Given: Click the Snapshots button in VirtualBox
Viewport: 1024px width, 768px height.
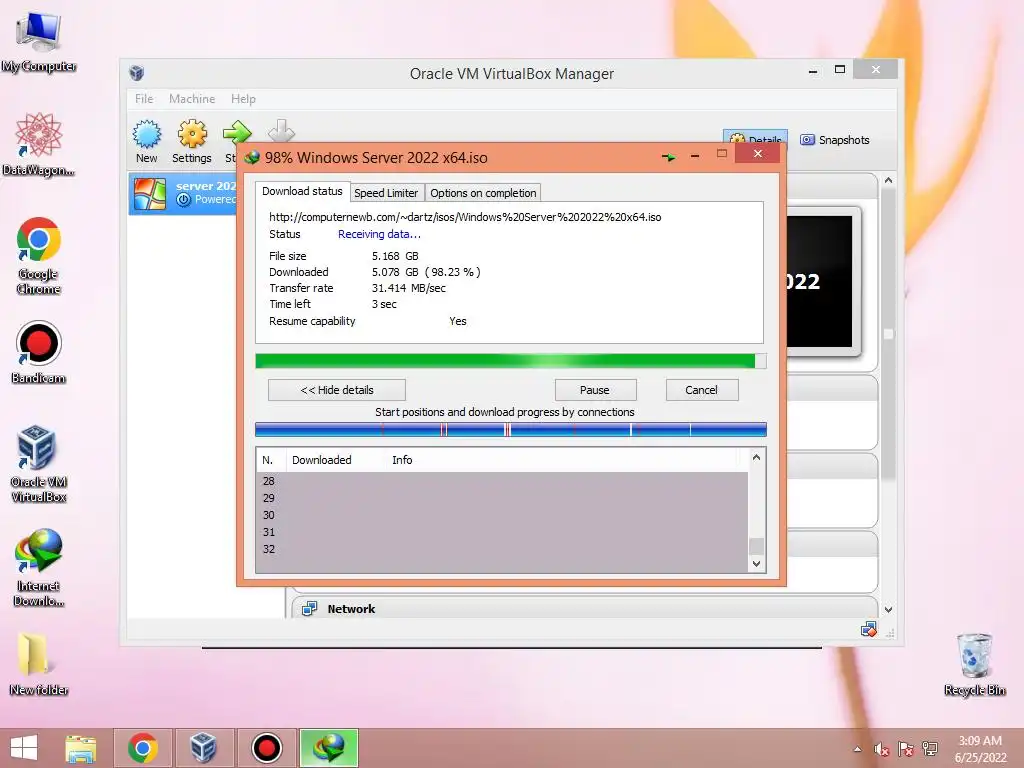Looking at the screenshot, I should click(835, 140).
